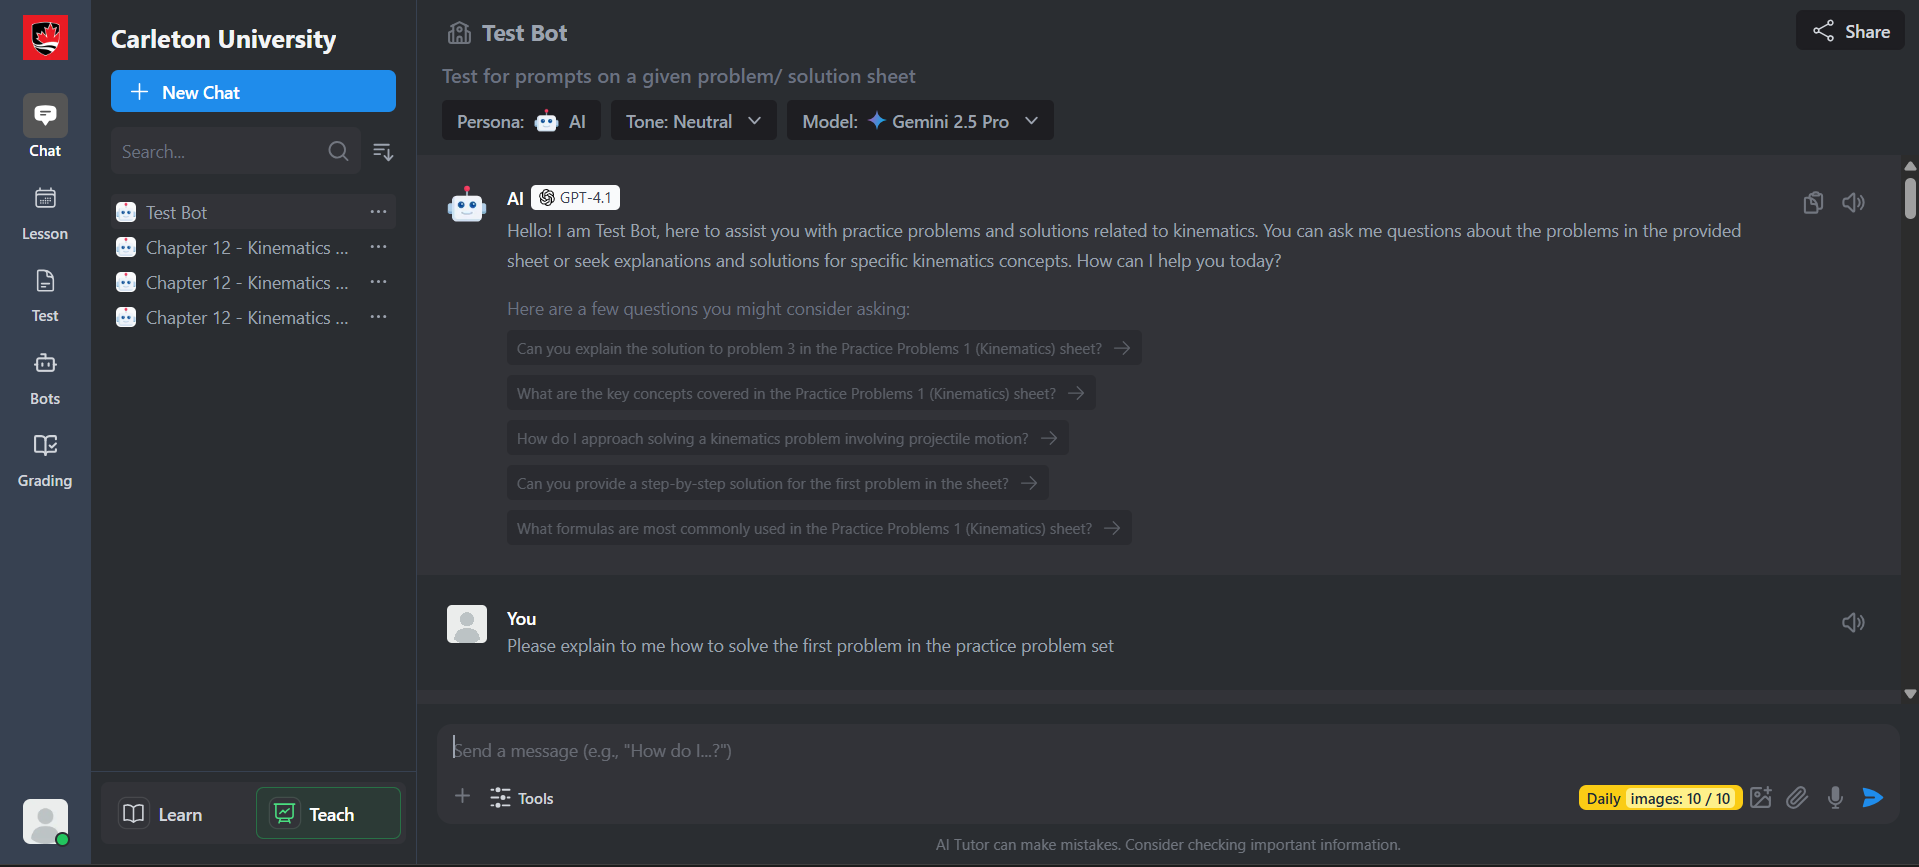1919x867 pixels.
Task: Switch to Learn mode
Action: pyautogui.click(x=162, y=814)
